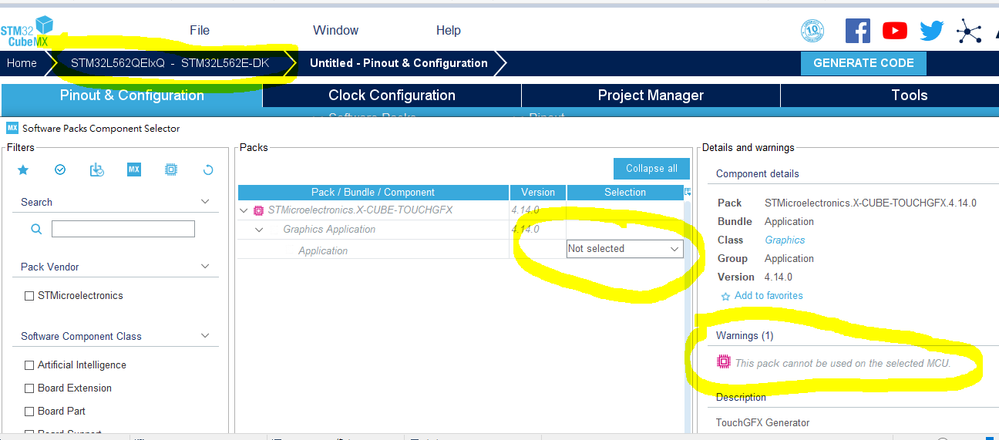Click the STM32L562QEIxQ - STM32L562E-DK breadcrumb
Screen dimensions: 999x440
[172, 63]
